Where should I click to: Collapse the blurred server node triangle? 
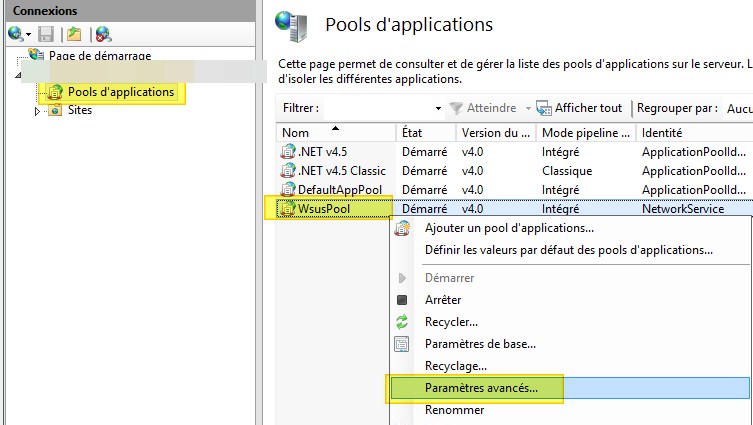click(18, 75)
